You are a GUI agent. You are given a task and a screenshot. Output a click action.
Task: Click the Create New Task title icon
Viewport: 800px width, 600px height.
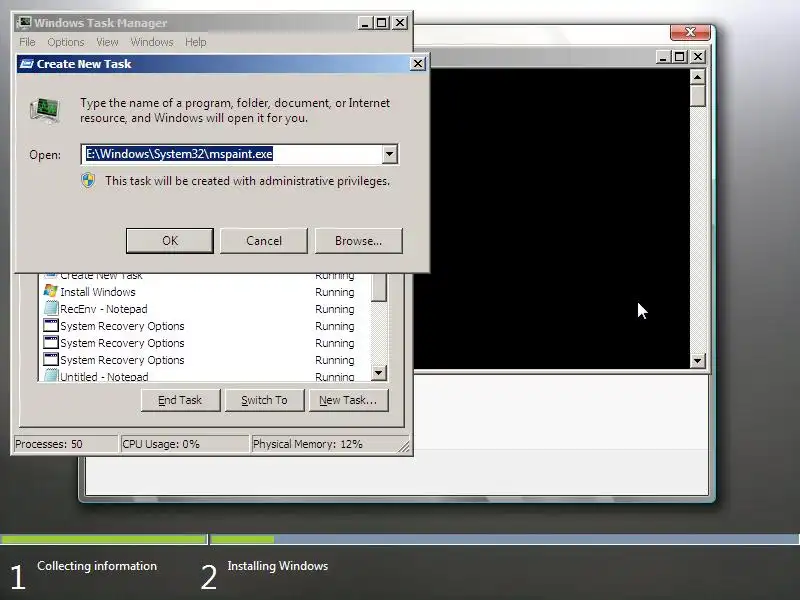tap(26, 64)
